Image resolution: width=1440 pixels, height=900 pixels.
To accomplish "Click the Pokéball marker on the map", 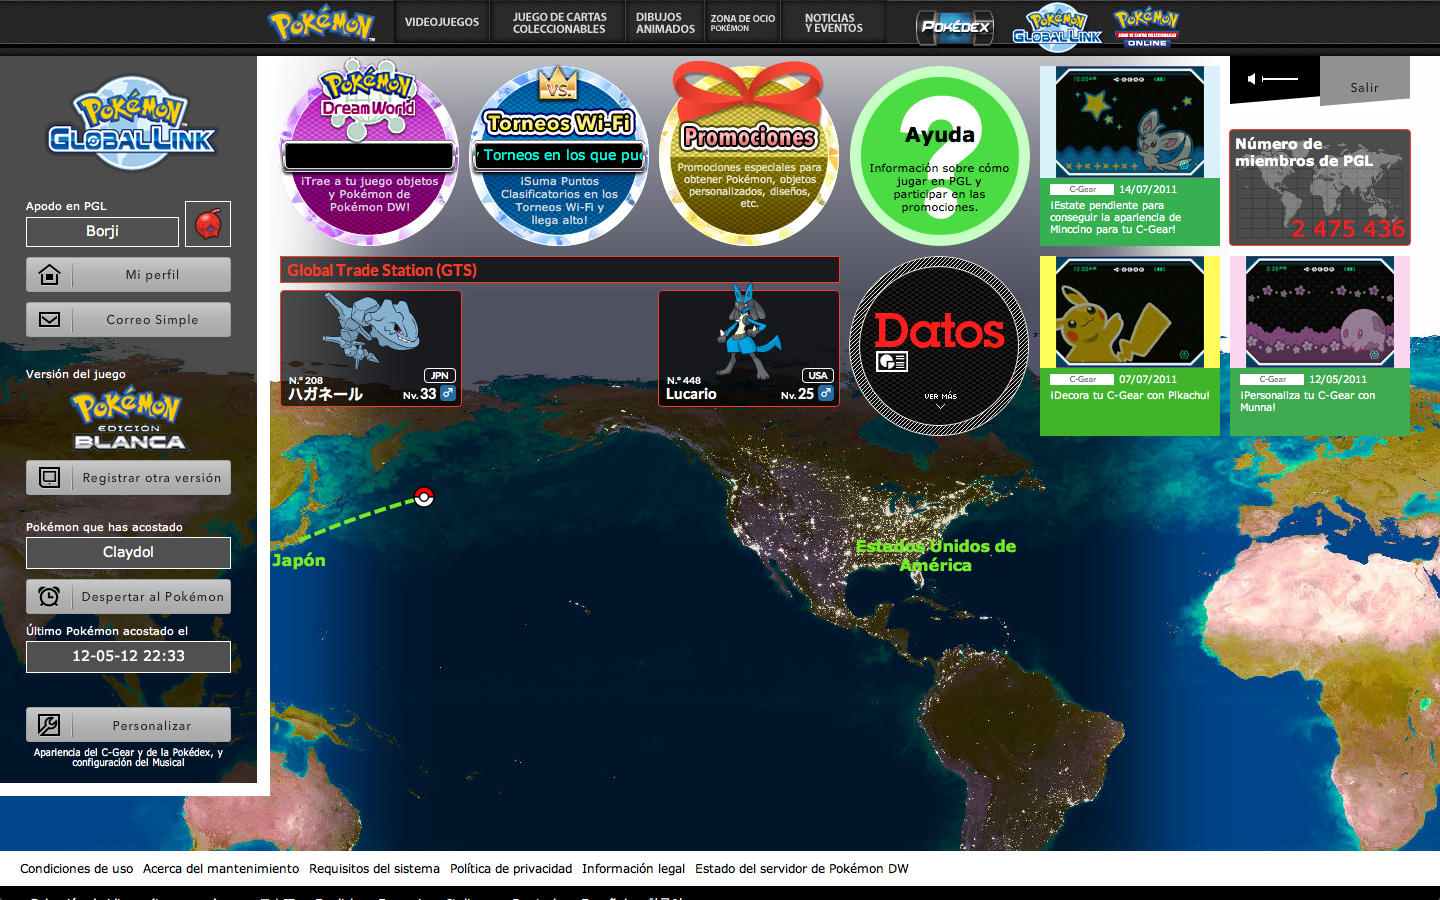I will coord(424,497).
